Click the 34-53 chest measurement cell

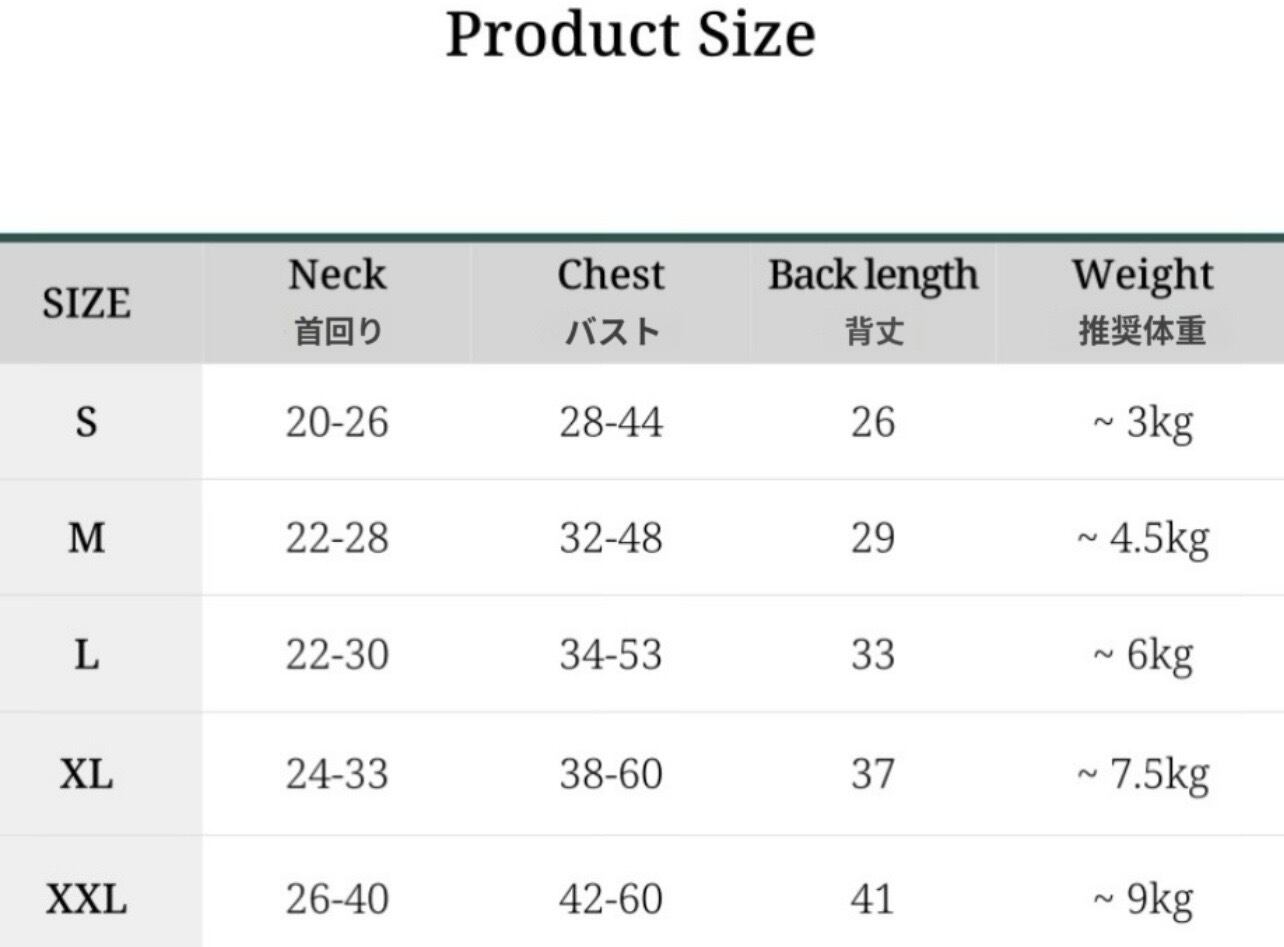click(611, 656)
